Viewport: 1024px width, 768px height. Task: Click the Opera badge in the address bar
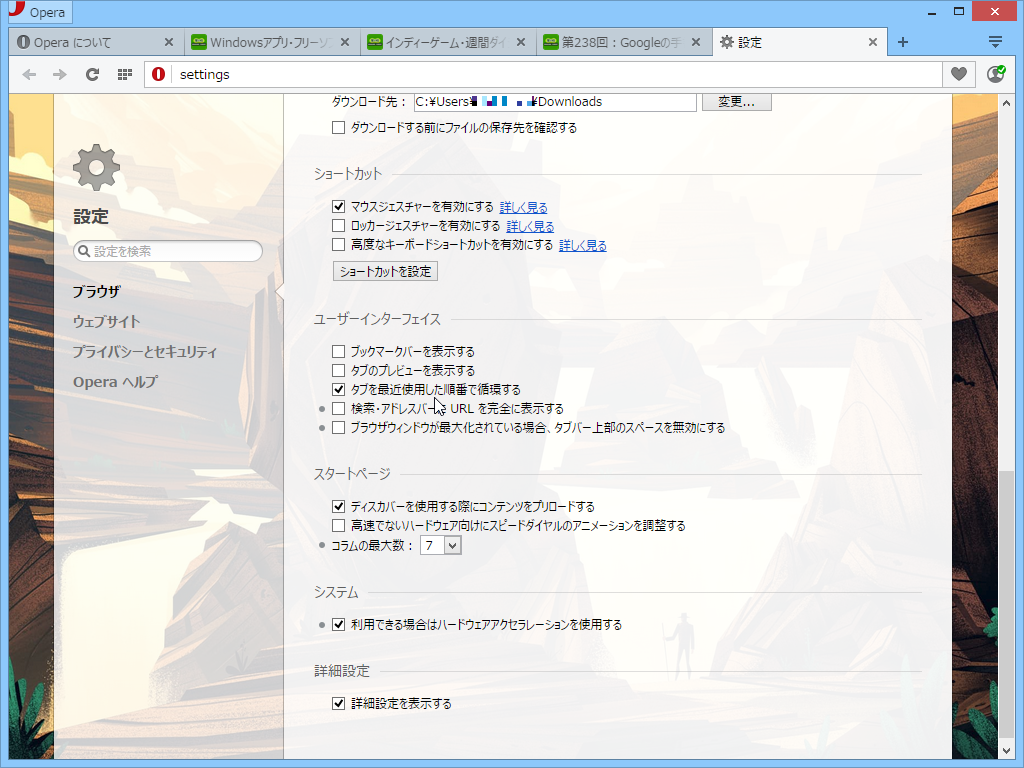160,74
